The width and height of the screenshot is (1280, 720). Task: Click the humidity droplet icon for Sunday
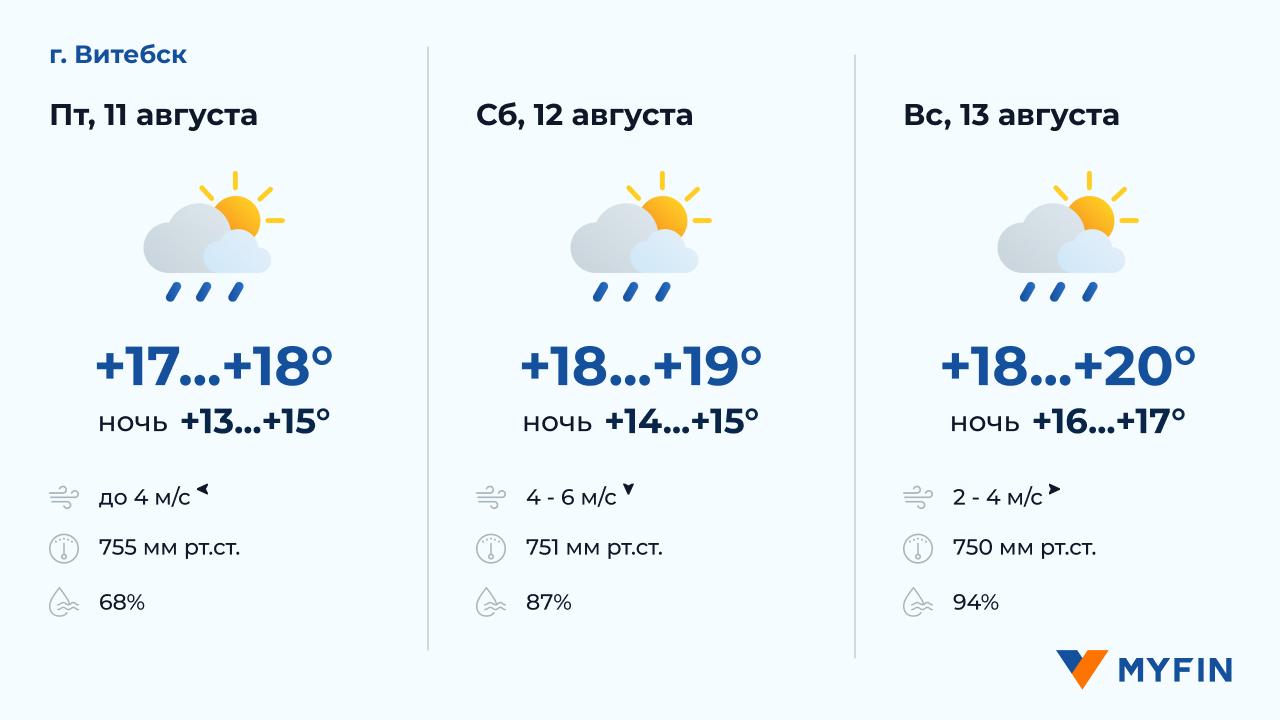pos(918,603)
